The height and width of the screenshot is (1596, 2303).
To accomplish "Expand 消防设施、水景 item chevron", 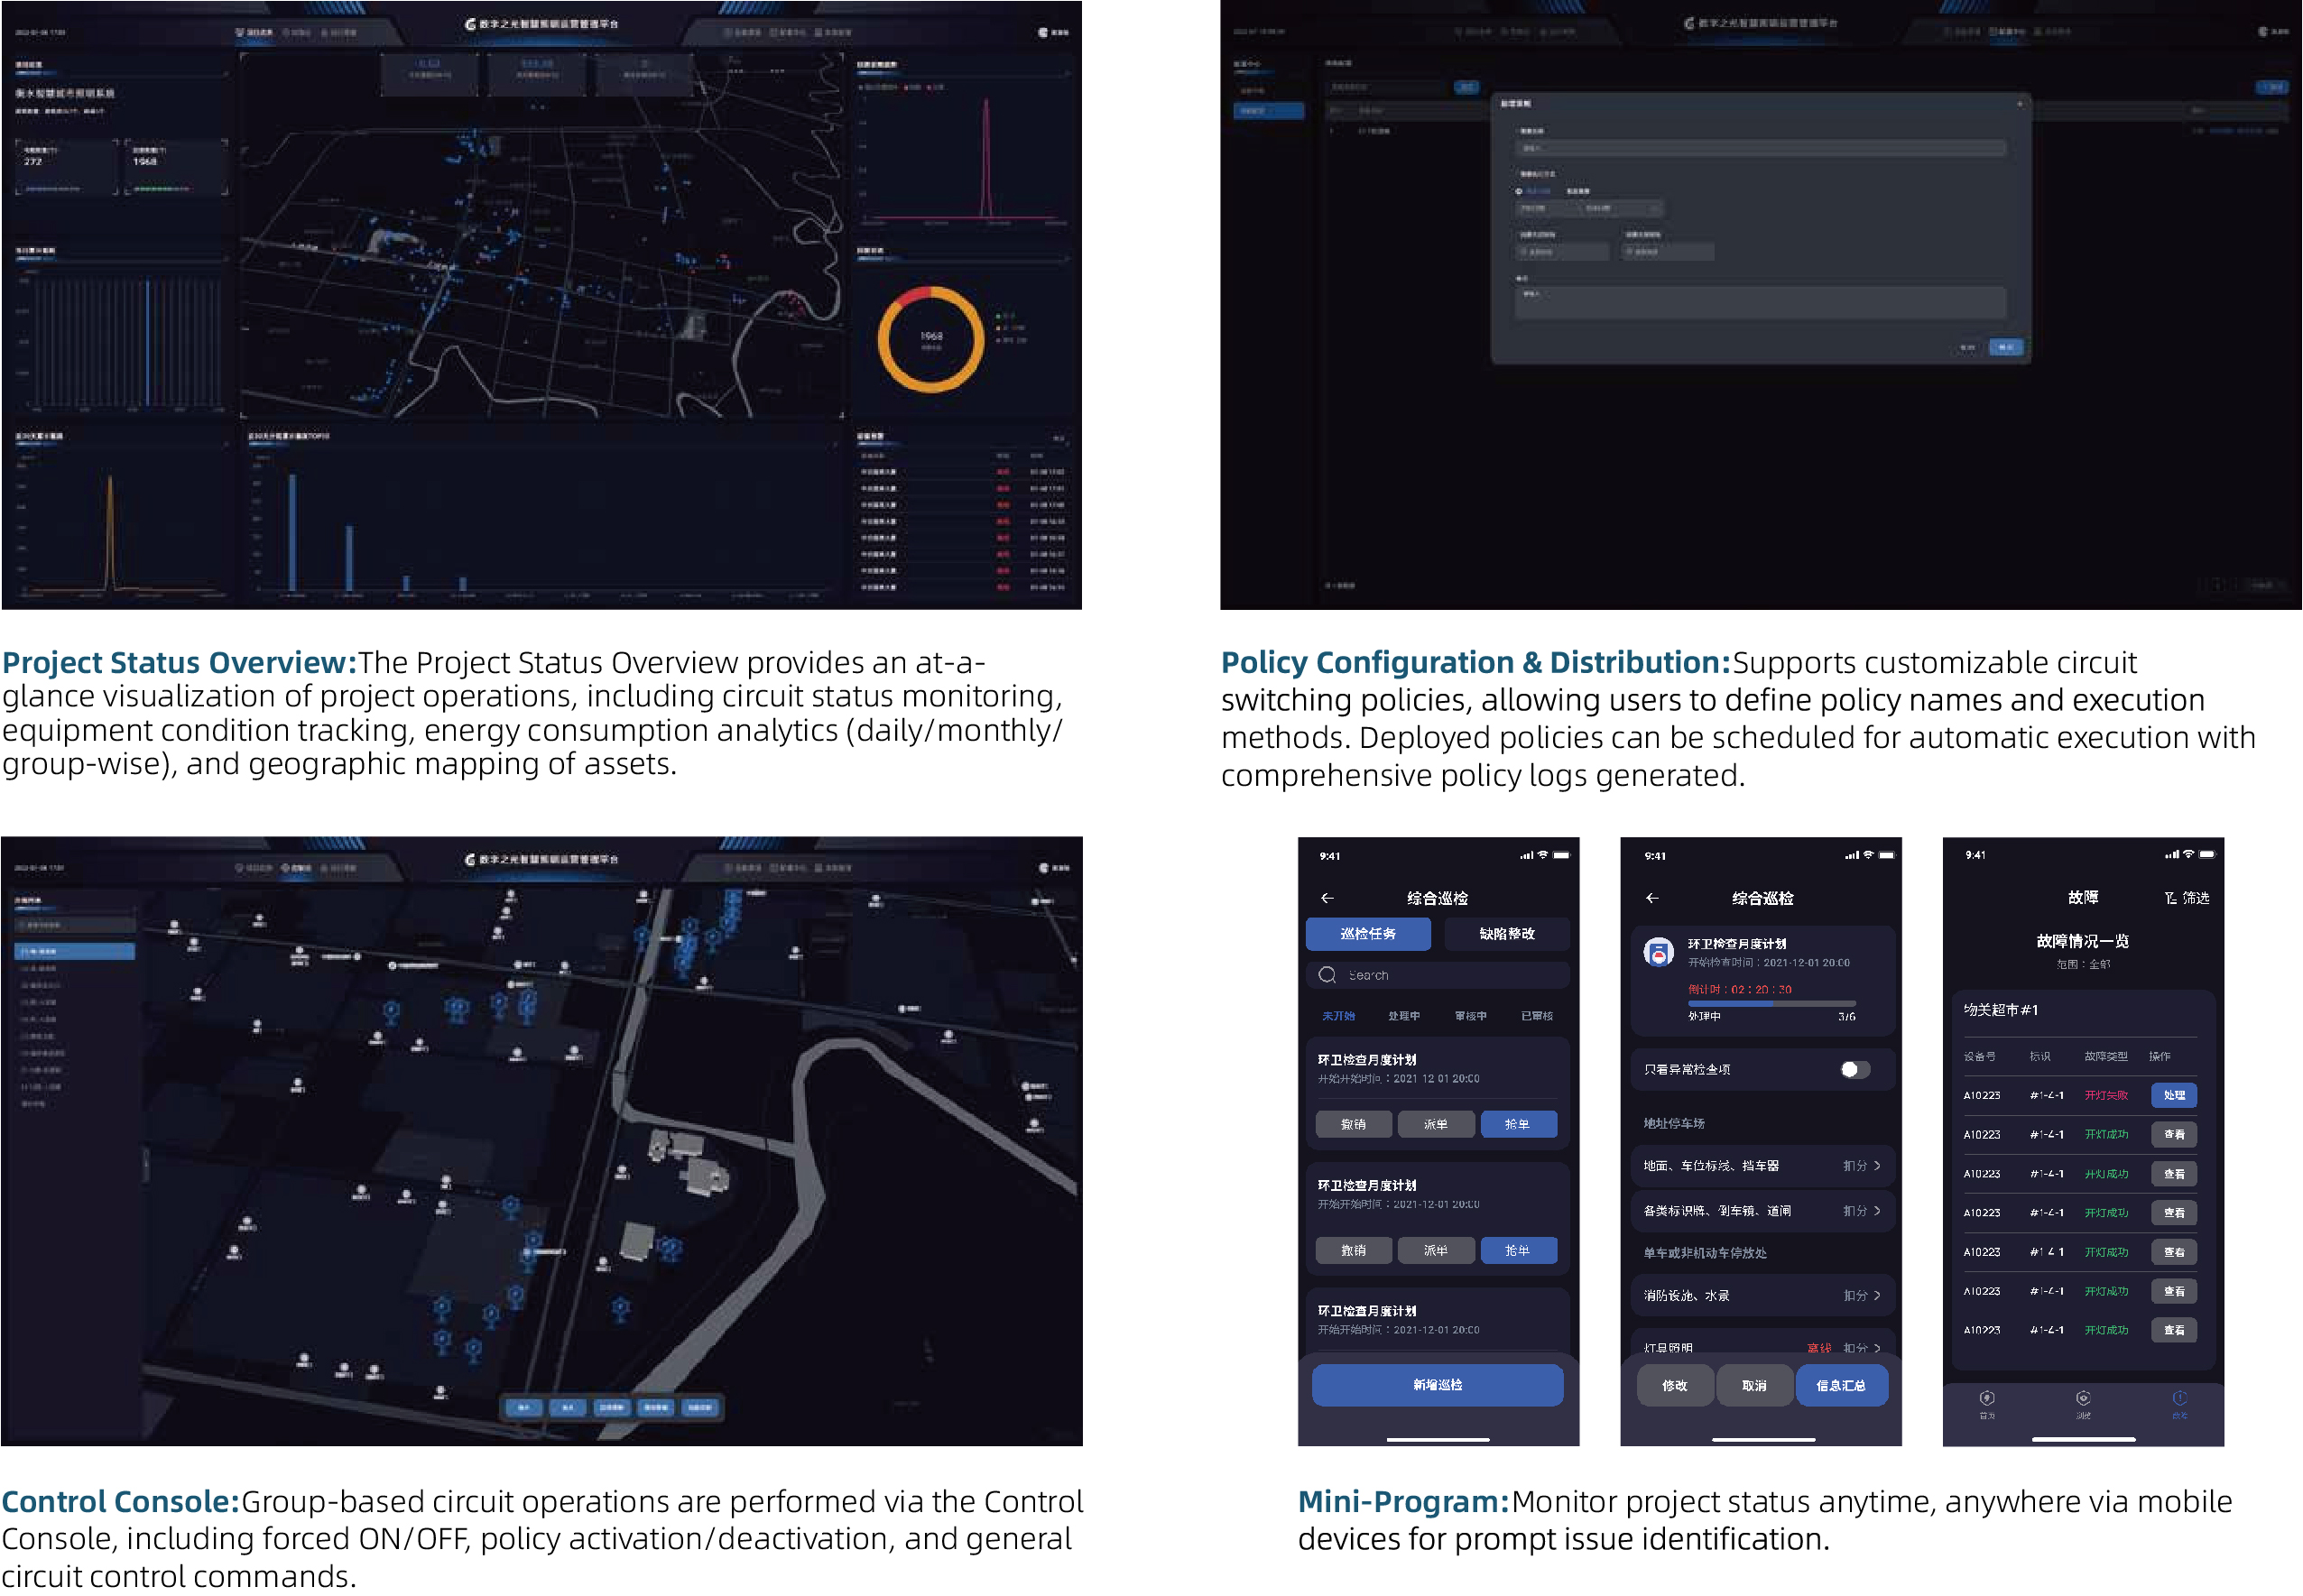I will click(x=1877, y=1296).
